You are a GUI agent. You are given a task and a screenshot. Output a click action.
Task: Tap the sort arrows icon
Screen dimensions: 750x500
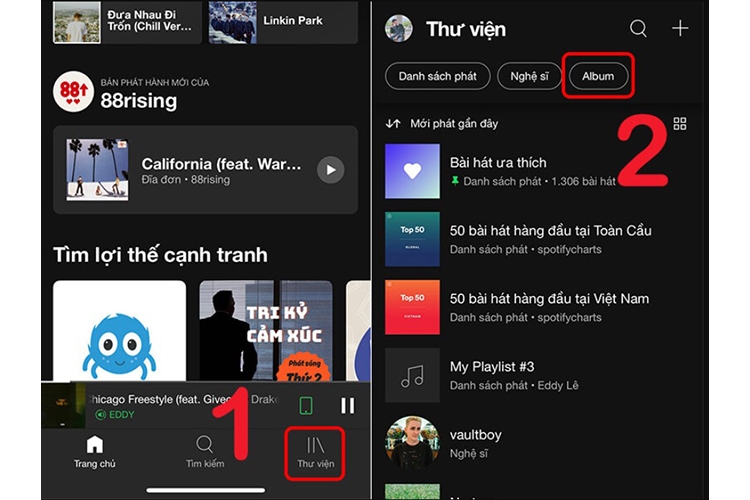(x=393, y=124)
